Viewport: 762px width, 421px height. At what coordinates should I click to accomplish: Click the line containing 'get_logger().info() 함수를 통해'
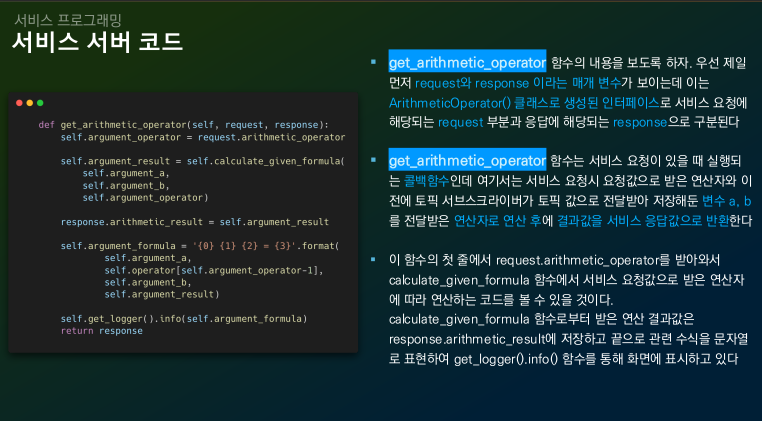pos(564,359)
